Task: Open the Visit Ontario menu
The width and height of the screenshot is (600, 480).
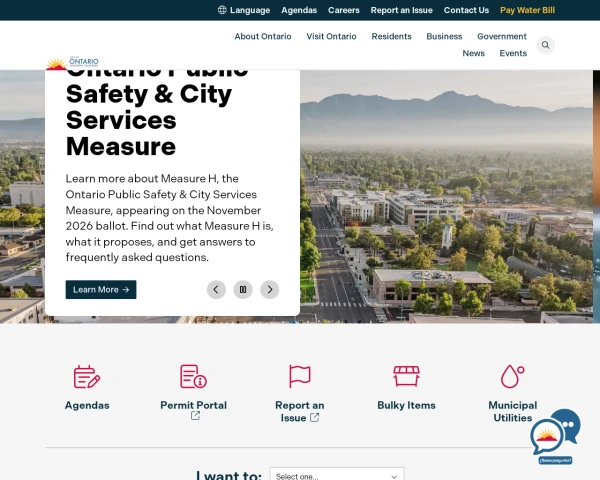Action: (331, 36)
